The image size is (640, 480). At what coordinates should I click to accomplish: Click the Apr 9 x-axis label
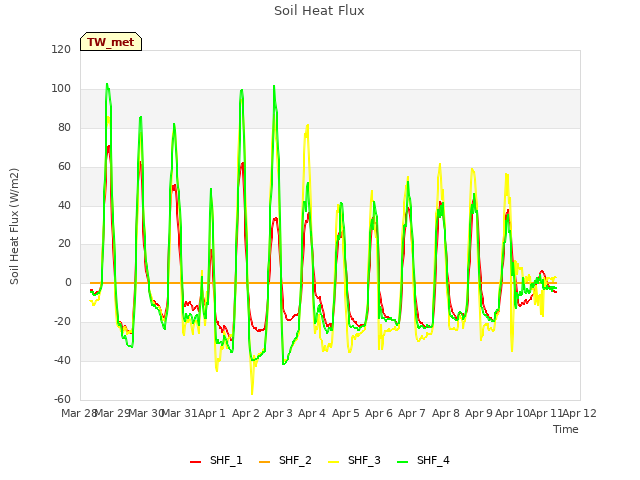coord(479,413)
